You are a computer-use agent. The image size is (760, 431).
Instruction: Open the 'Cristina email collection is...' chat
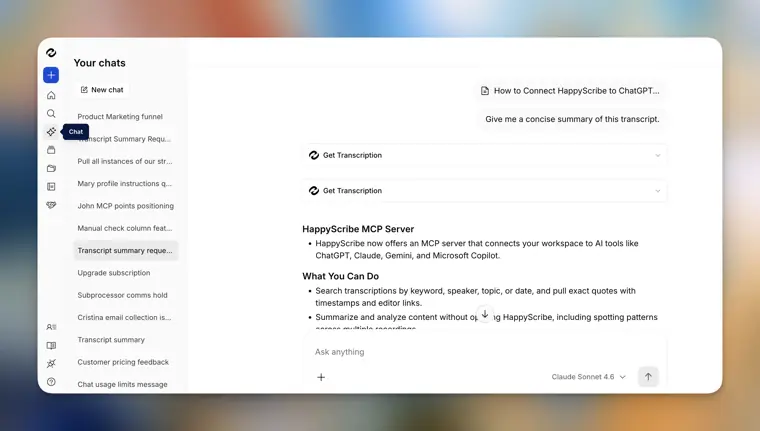click(125, 318)
